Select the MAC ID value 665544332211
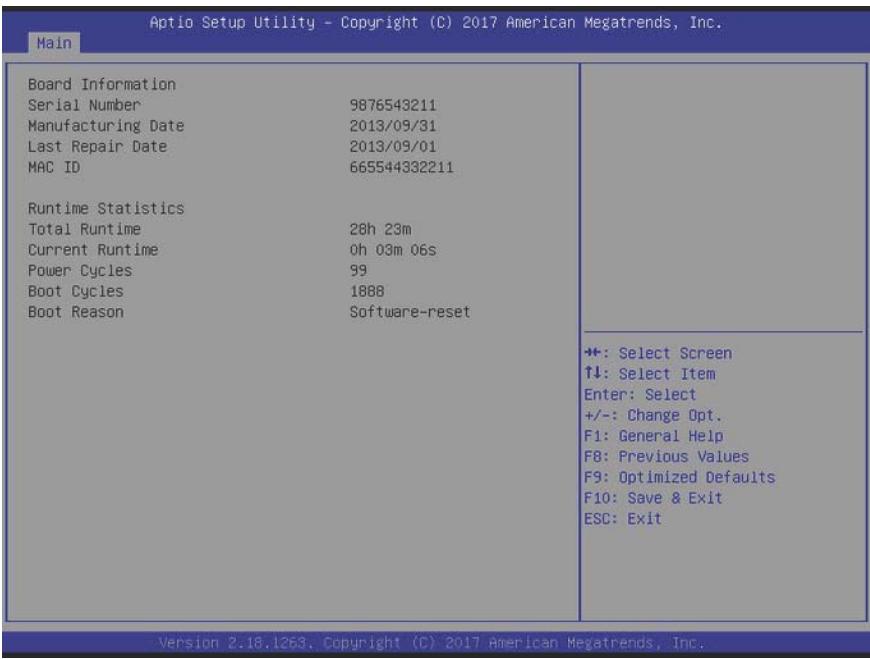Viewport: 870px width, 659px height. coord(401,167)
